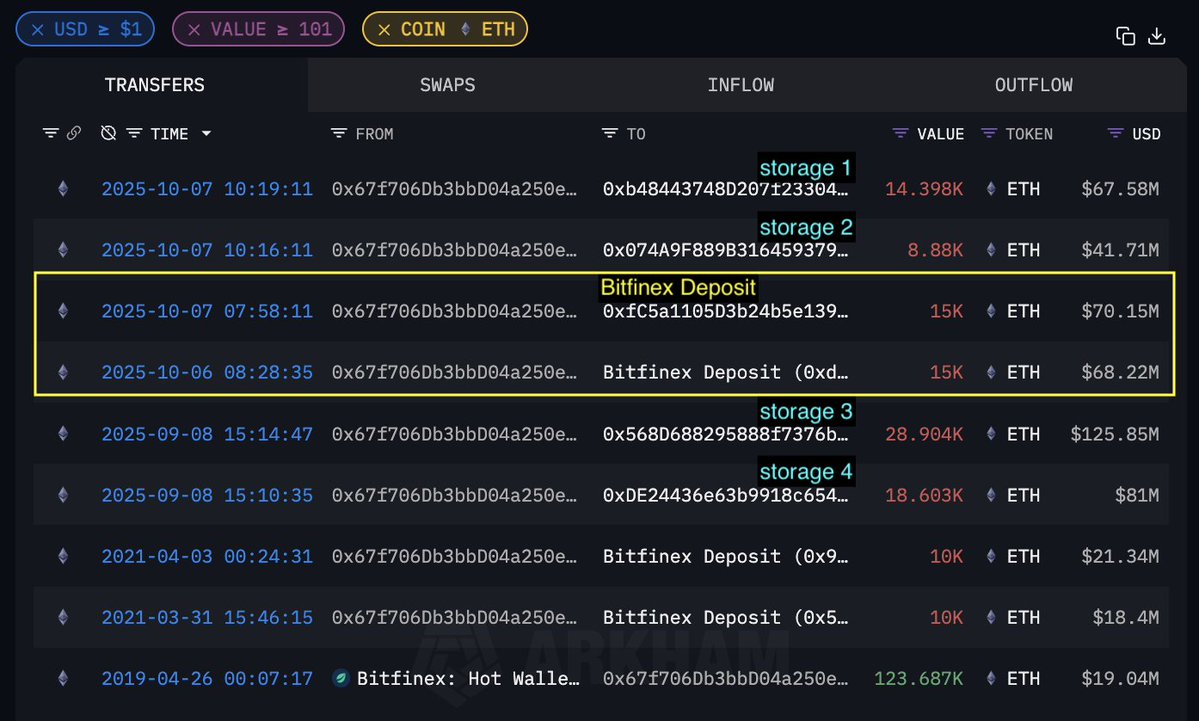Open recipient address 0xDE24436e63b9918c654…
The image size is (1199, 721).
pyautogui.click(x=725, y=495)
